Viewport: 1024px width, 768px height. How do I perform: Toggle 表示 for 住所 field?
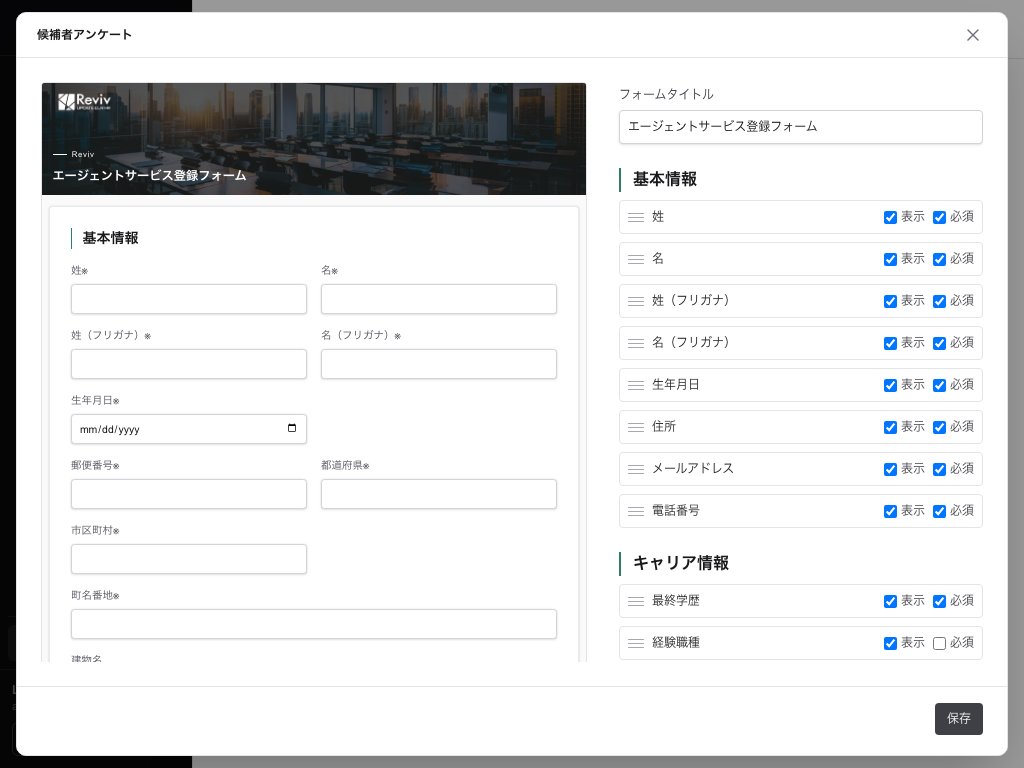[889, 427]
